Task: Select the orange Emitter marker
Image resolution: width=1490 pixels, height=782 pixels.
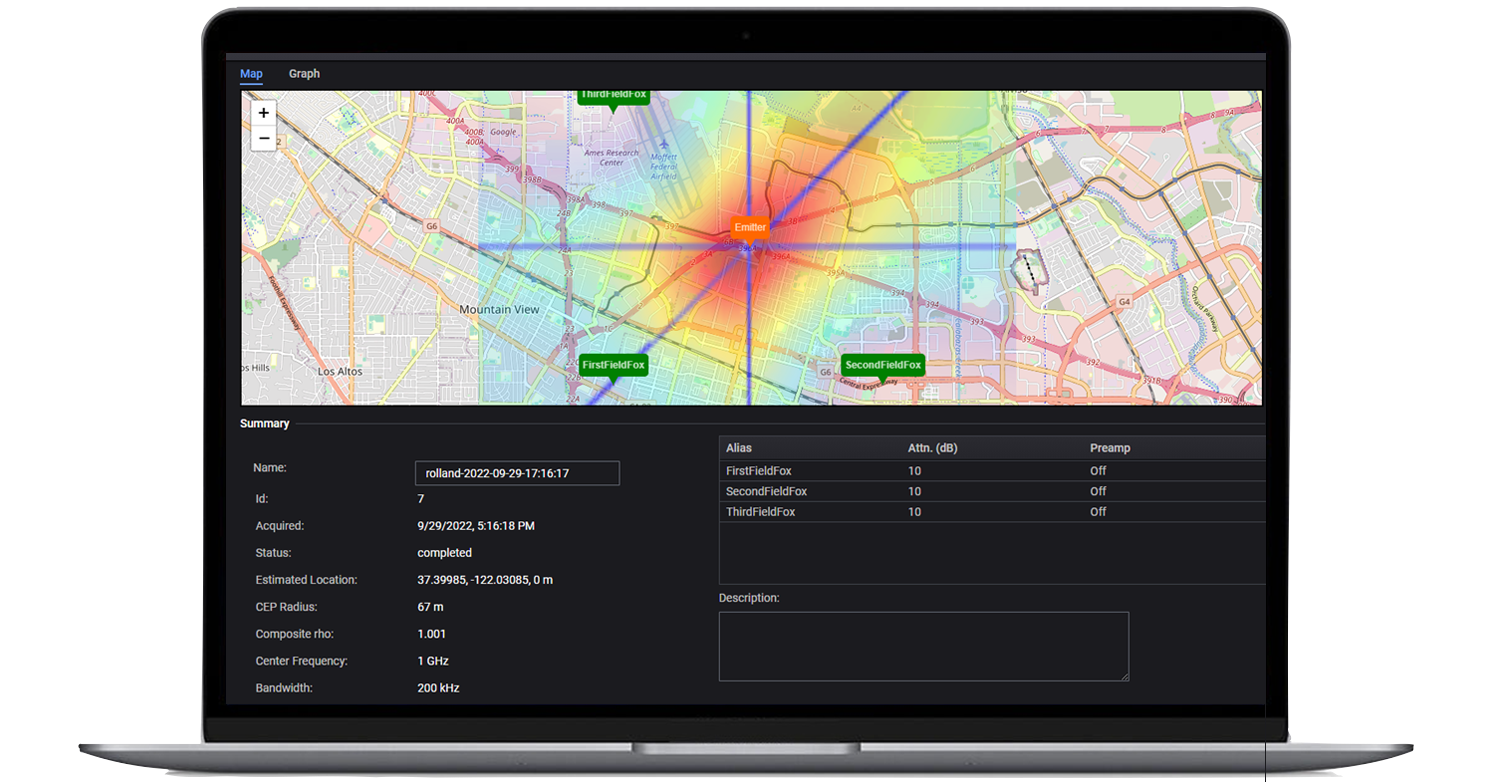Action: 750,228
